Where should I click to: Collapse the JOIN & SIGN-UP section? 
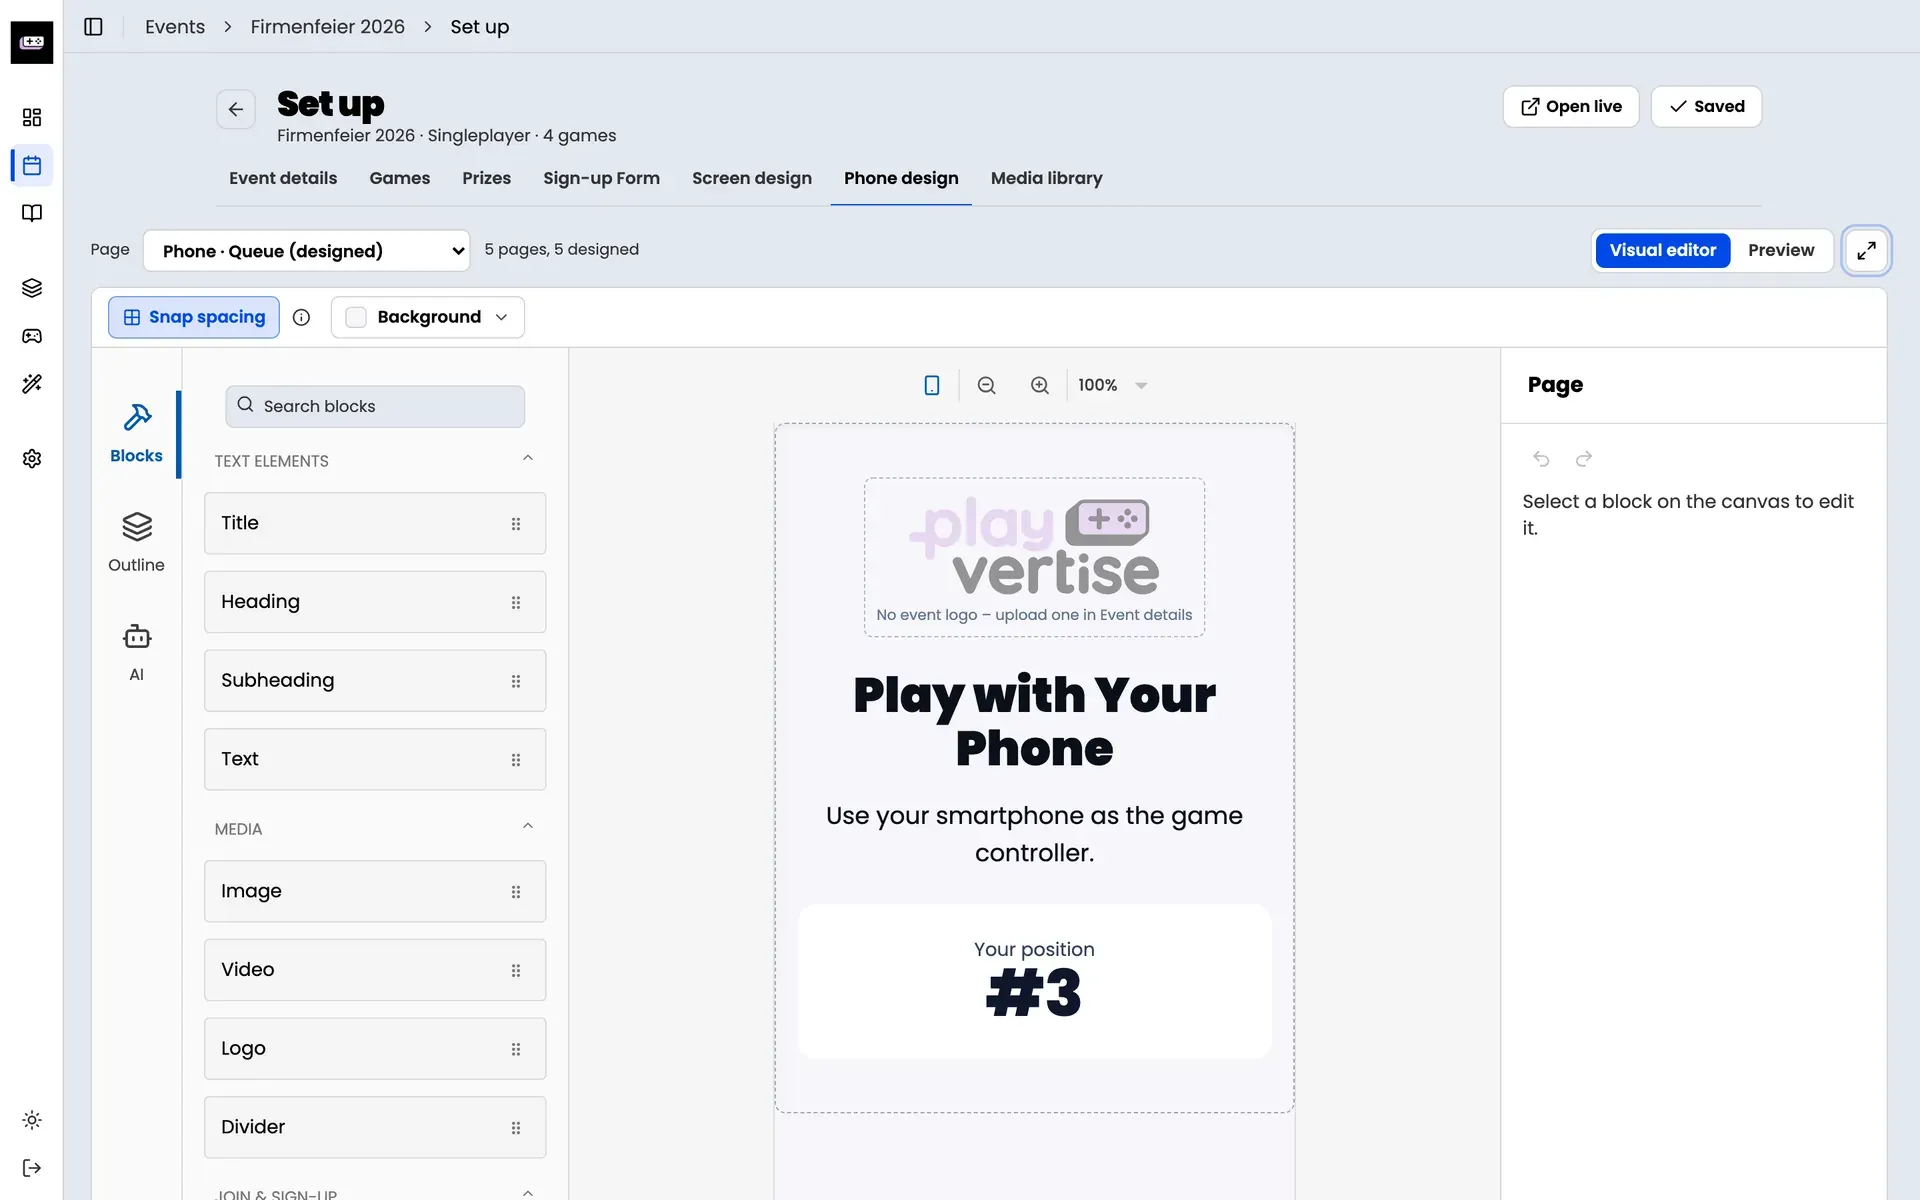tap(528, 1193)
